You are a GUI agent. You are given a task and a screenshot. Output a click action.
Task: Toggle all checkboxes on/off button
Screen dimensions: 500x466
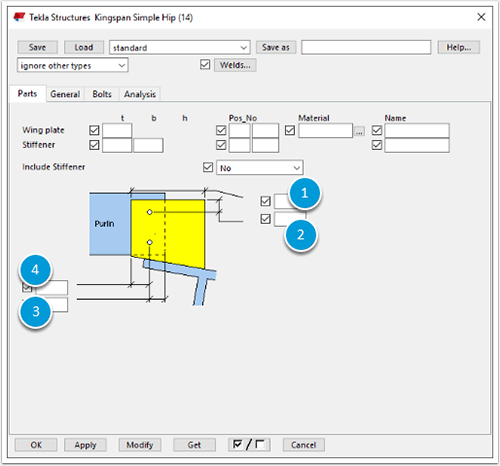249,445
